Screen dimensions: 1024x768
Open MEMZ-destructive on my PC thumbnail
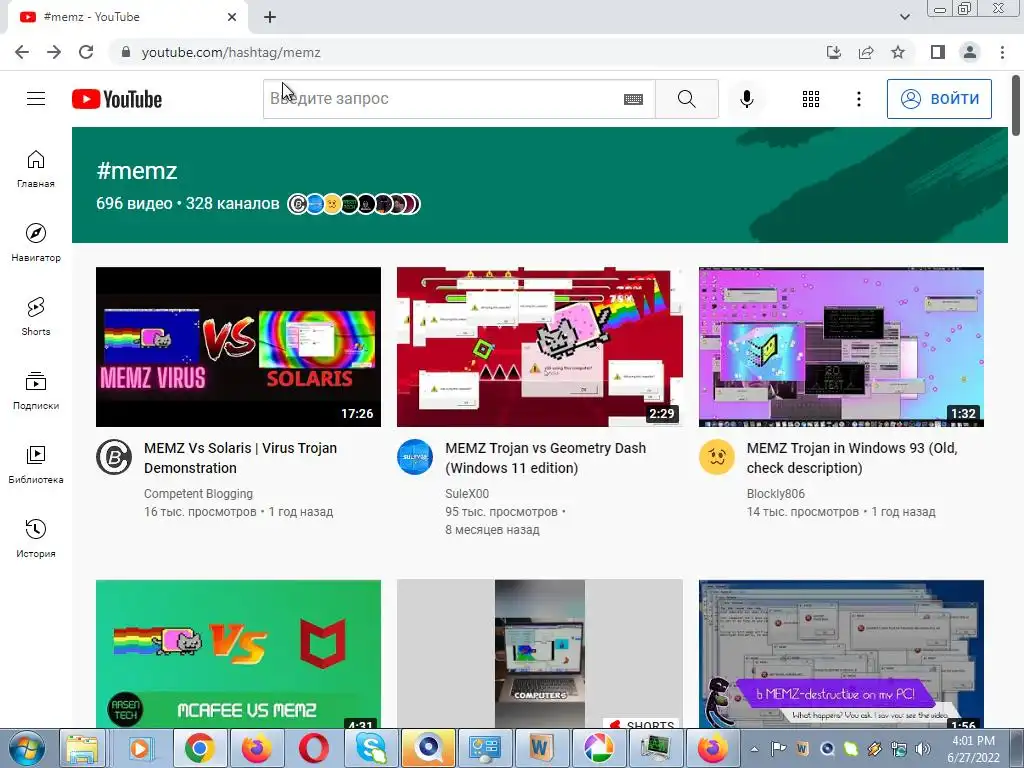coord(841,654)
